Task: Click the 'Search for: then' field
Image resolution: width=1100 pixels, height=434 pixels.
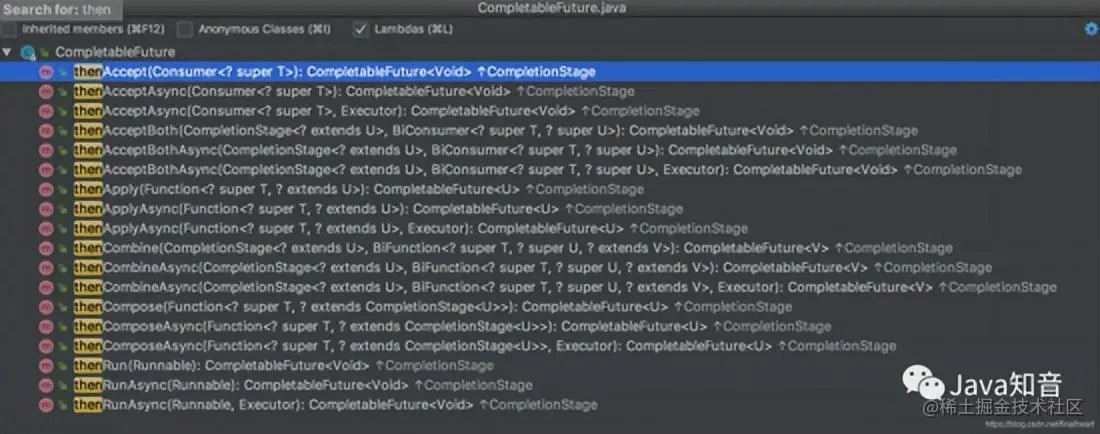Action: 60,9
